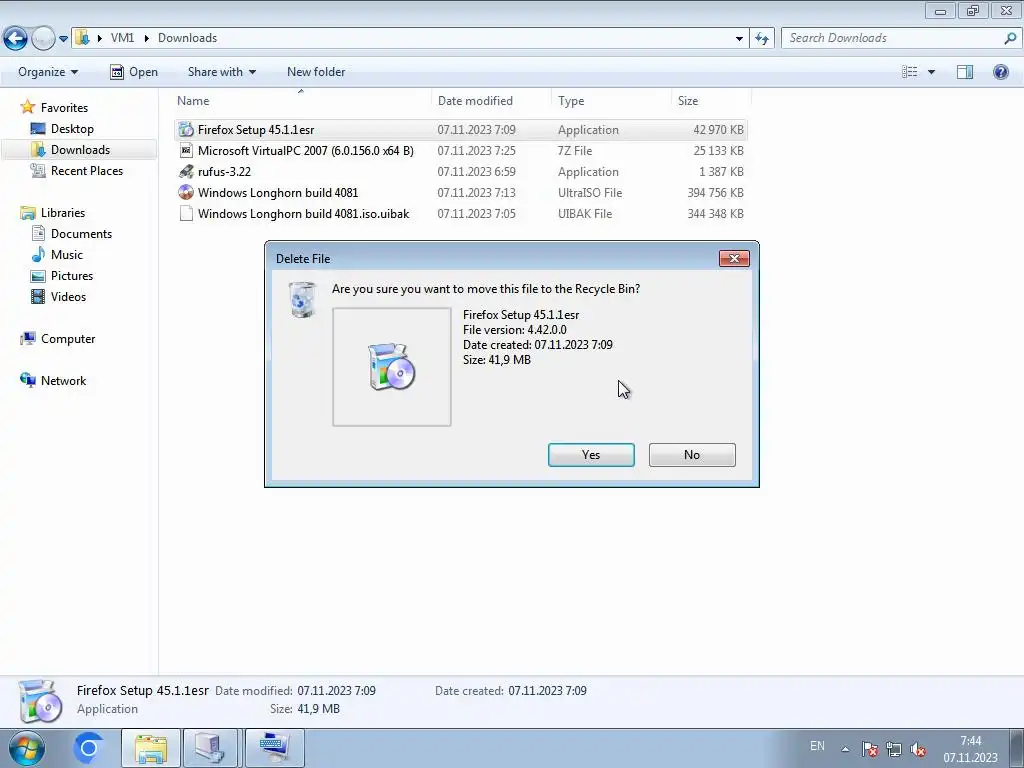
Task: Open the Windows Start menu
Action: [26, 748]
